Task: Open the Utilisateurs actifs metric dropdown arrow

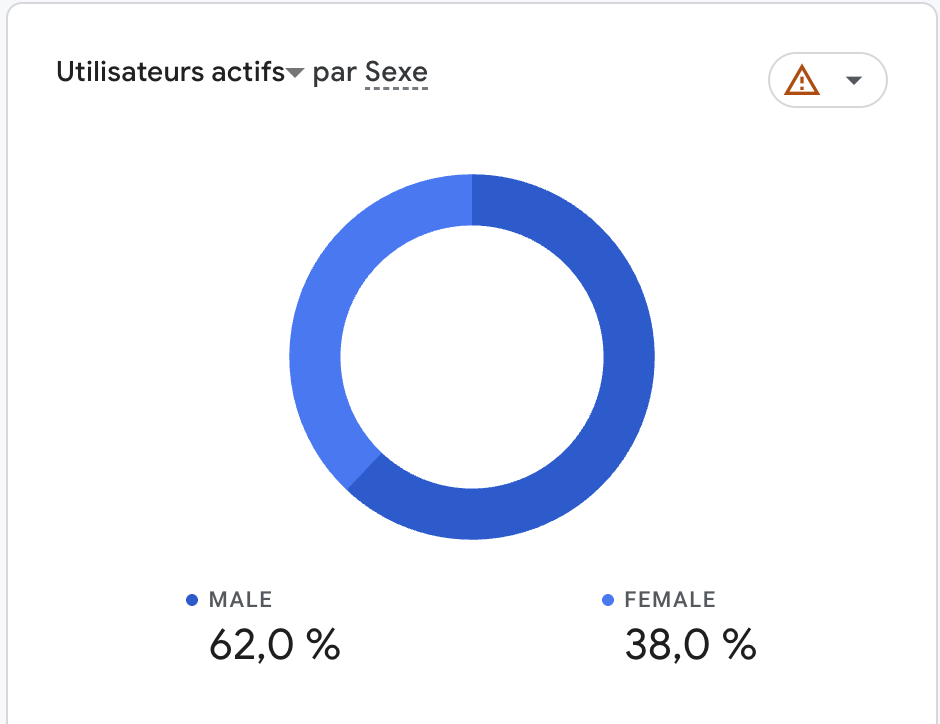Action: click(295, 73)
